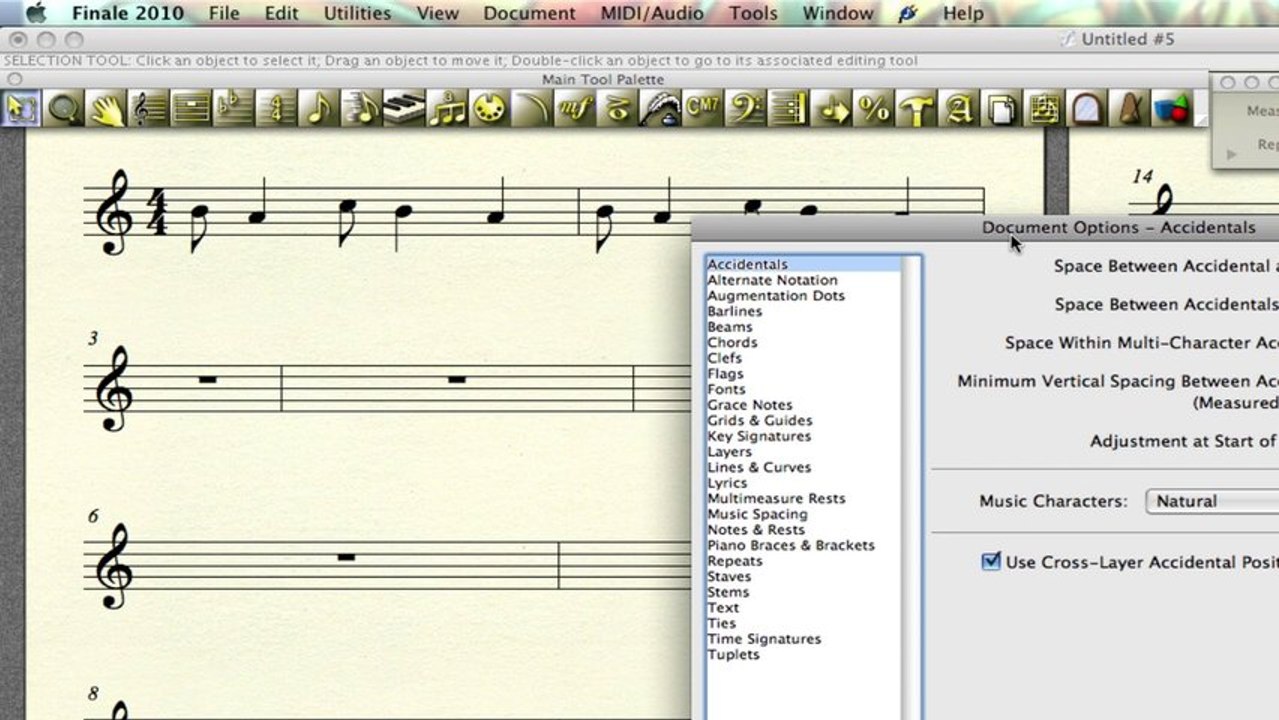
Task: Select Grace Notes category
Action: coord(750,405)
